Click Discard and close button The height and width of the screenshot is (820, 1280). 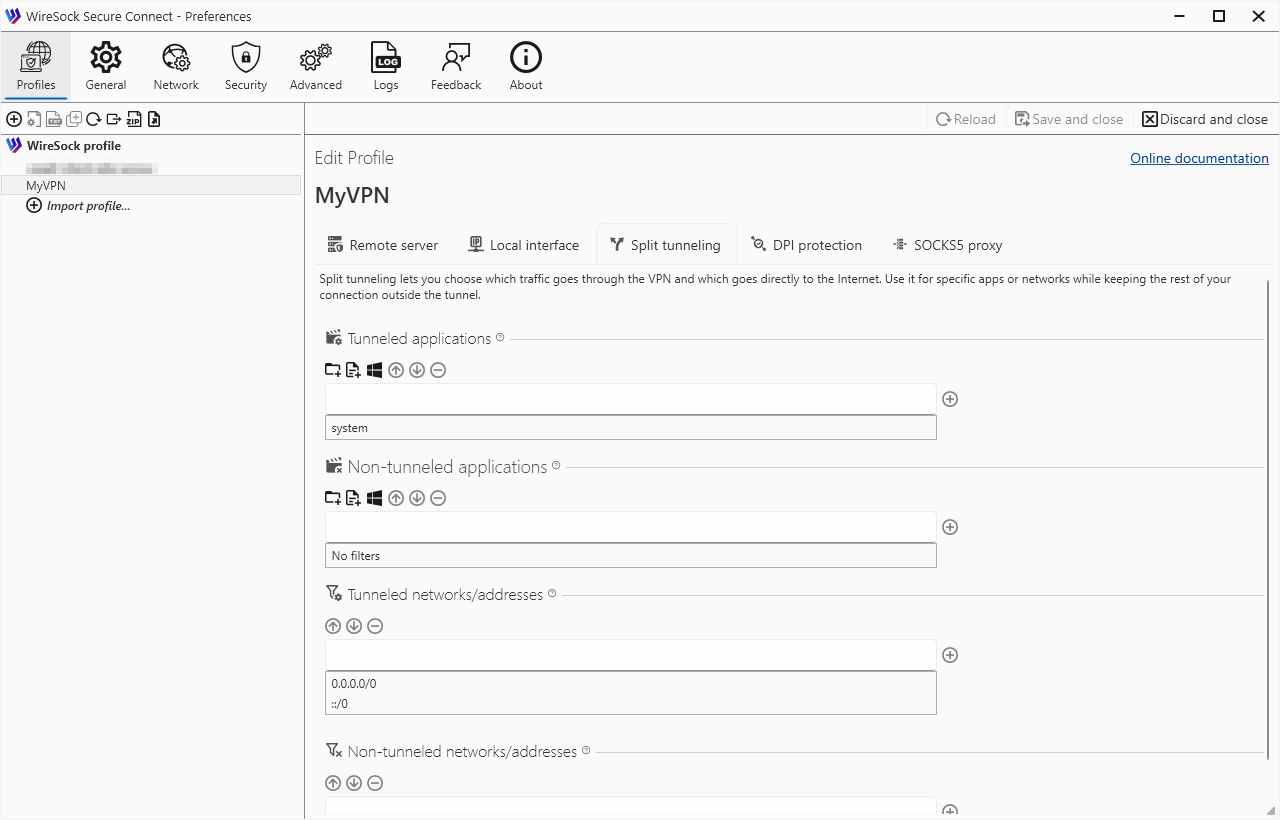tap(1205, 119)
